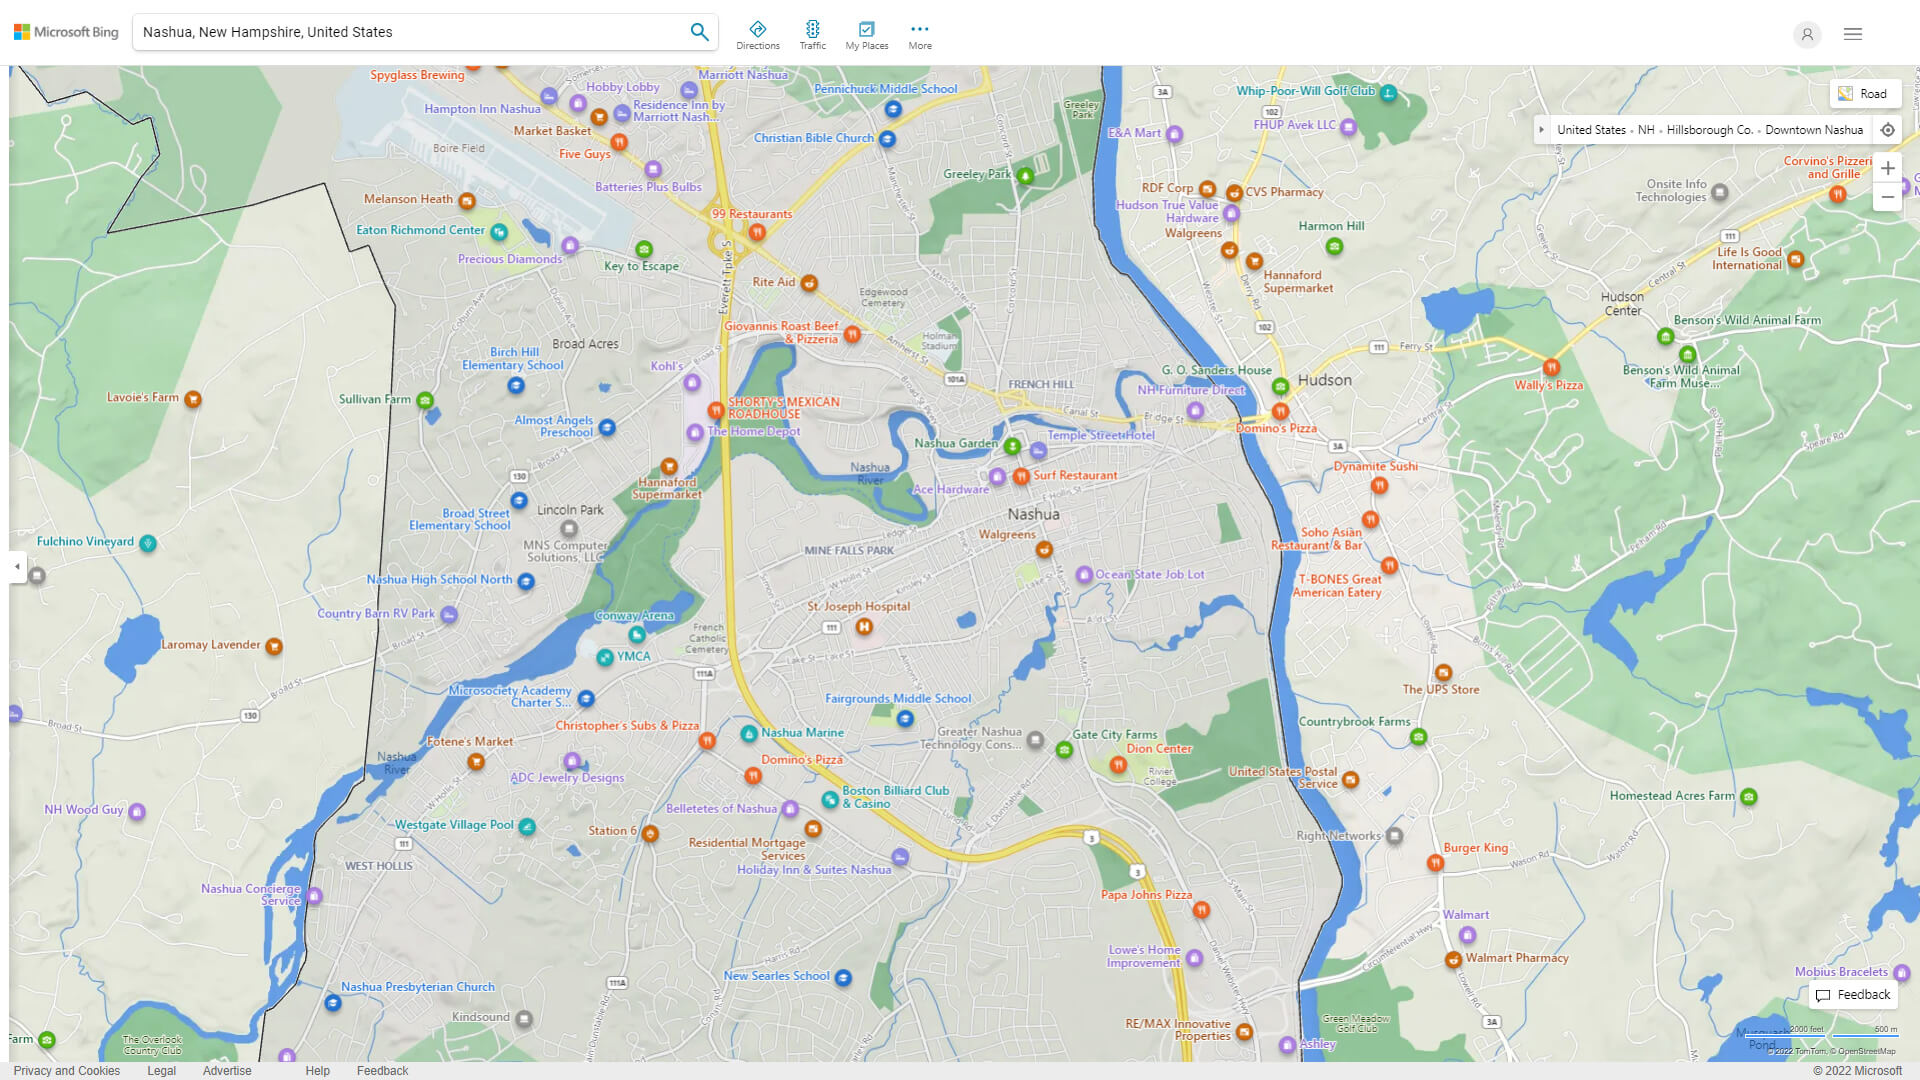Click the Feedback button on map
Viewport: 1920px width, 1080px height.
(x=1853, y=995)
